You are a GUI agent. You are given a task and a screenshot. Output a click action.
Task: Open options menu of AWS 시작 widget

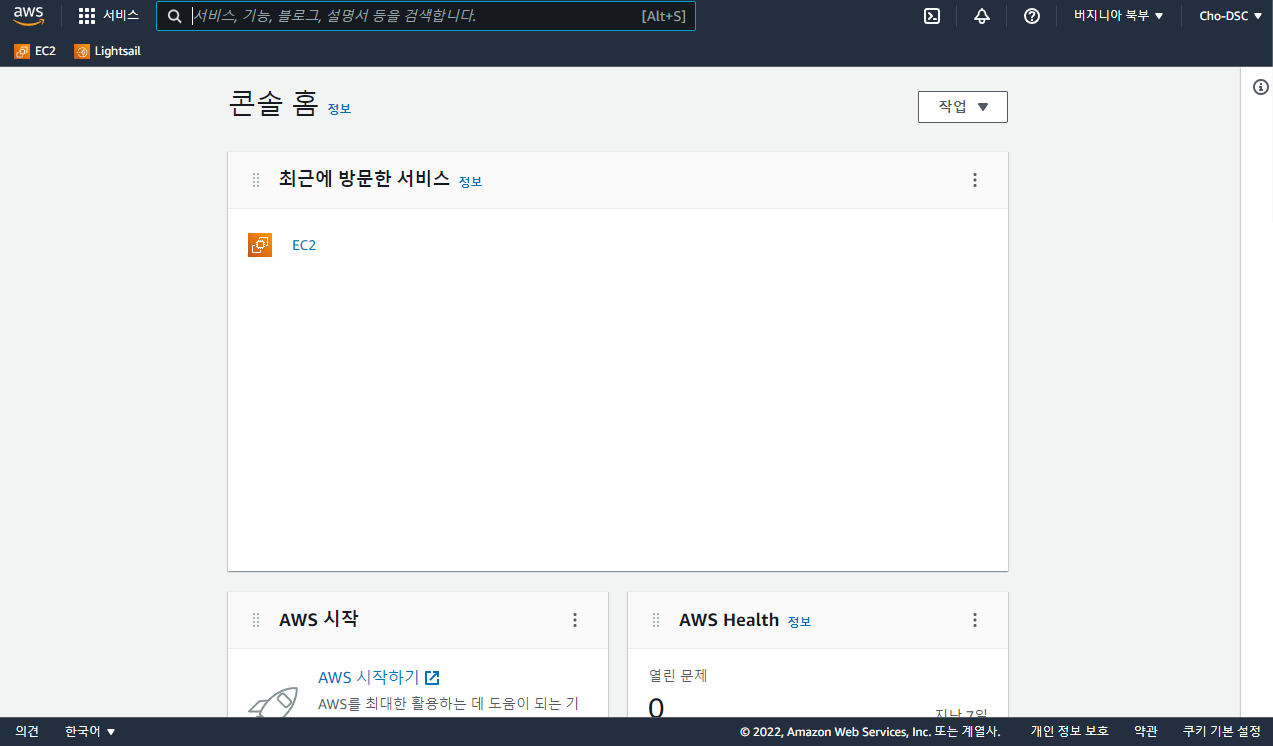(x=575, y=620)
